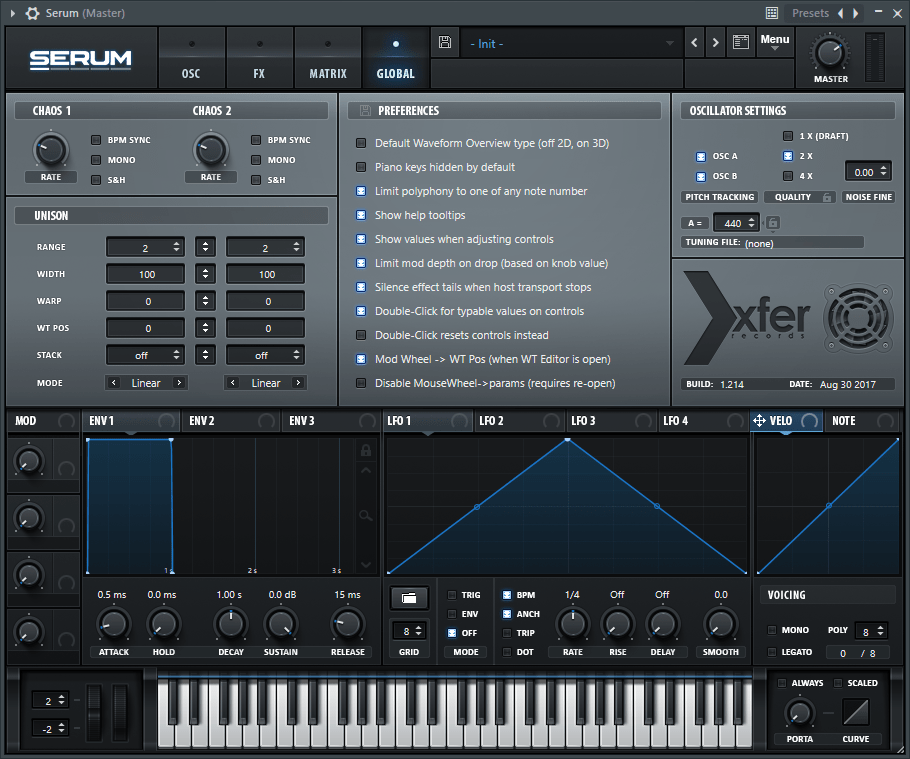
Task: Click the envelope zoom magnifier icon
Action: (366, 515)
